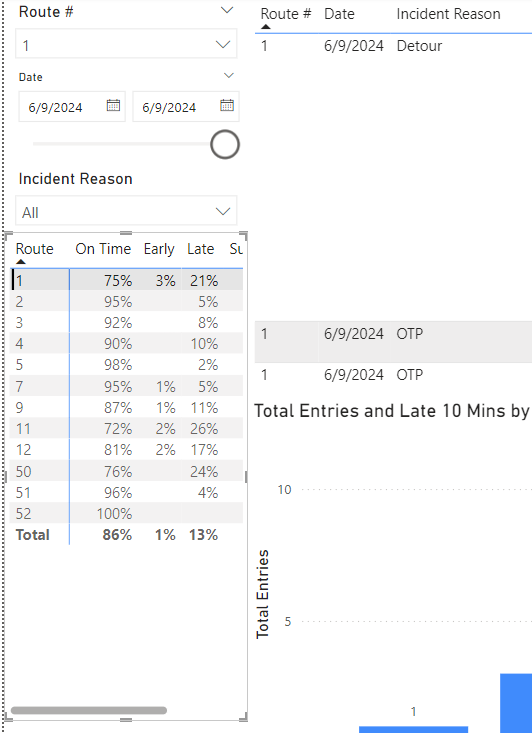Viewport: 532px width, 733px height.
Task: Click the end date field 6/9/2024
Action: point(186,107)
